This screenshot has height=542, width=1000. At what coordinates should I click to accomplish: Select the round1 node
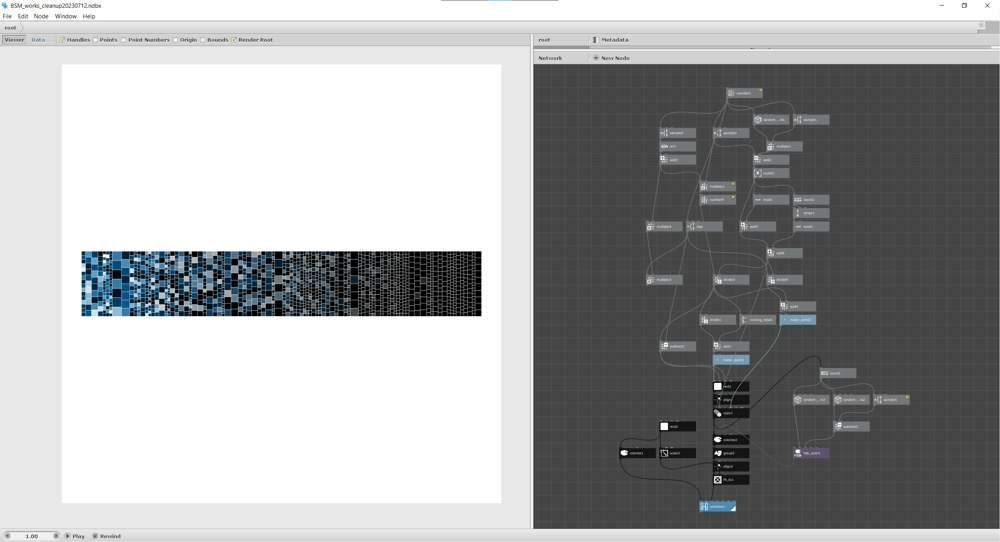click(x=771, y=173)
